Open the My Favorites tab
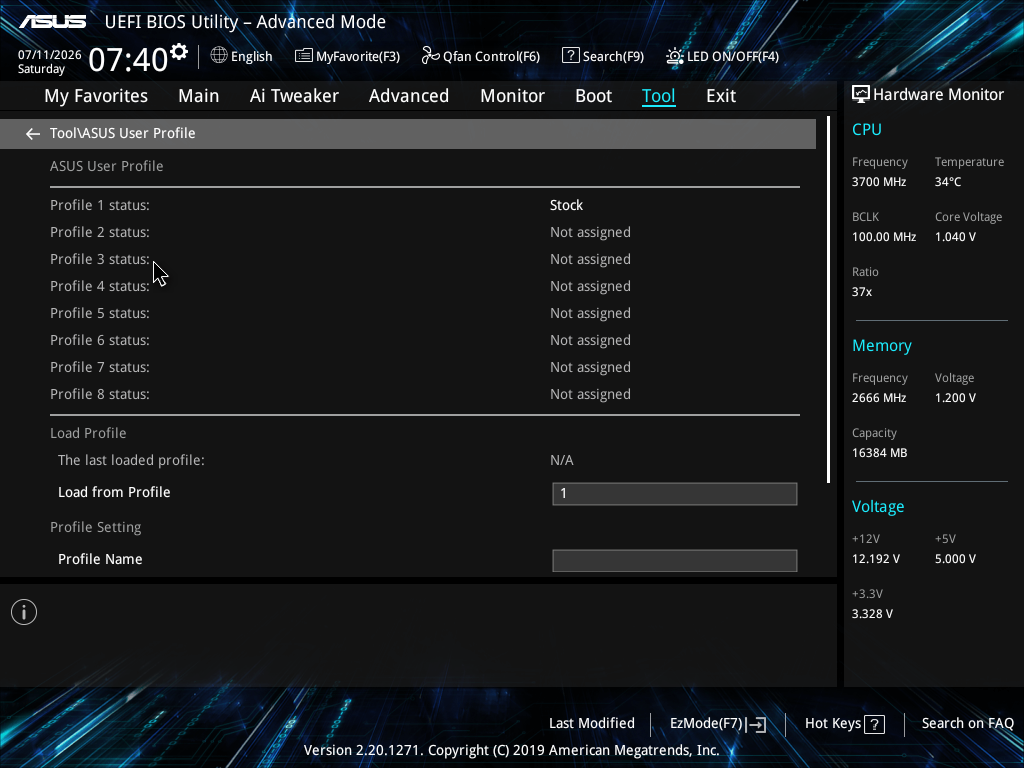The width and height of the screenshot is (1024, 768). (96, 96)
